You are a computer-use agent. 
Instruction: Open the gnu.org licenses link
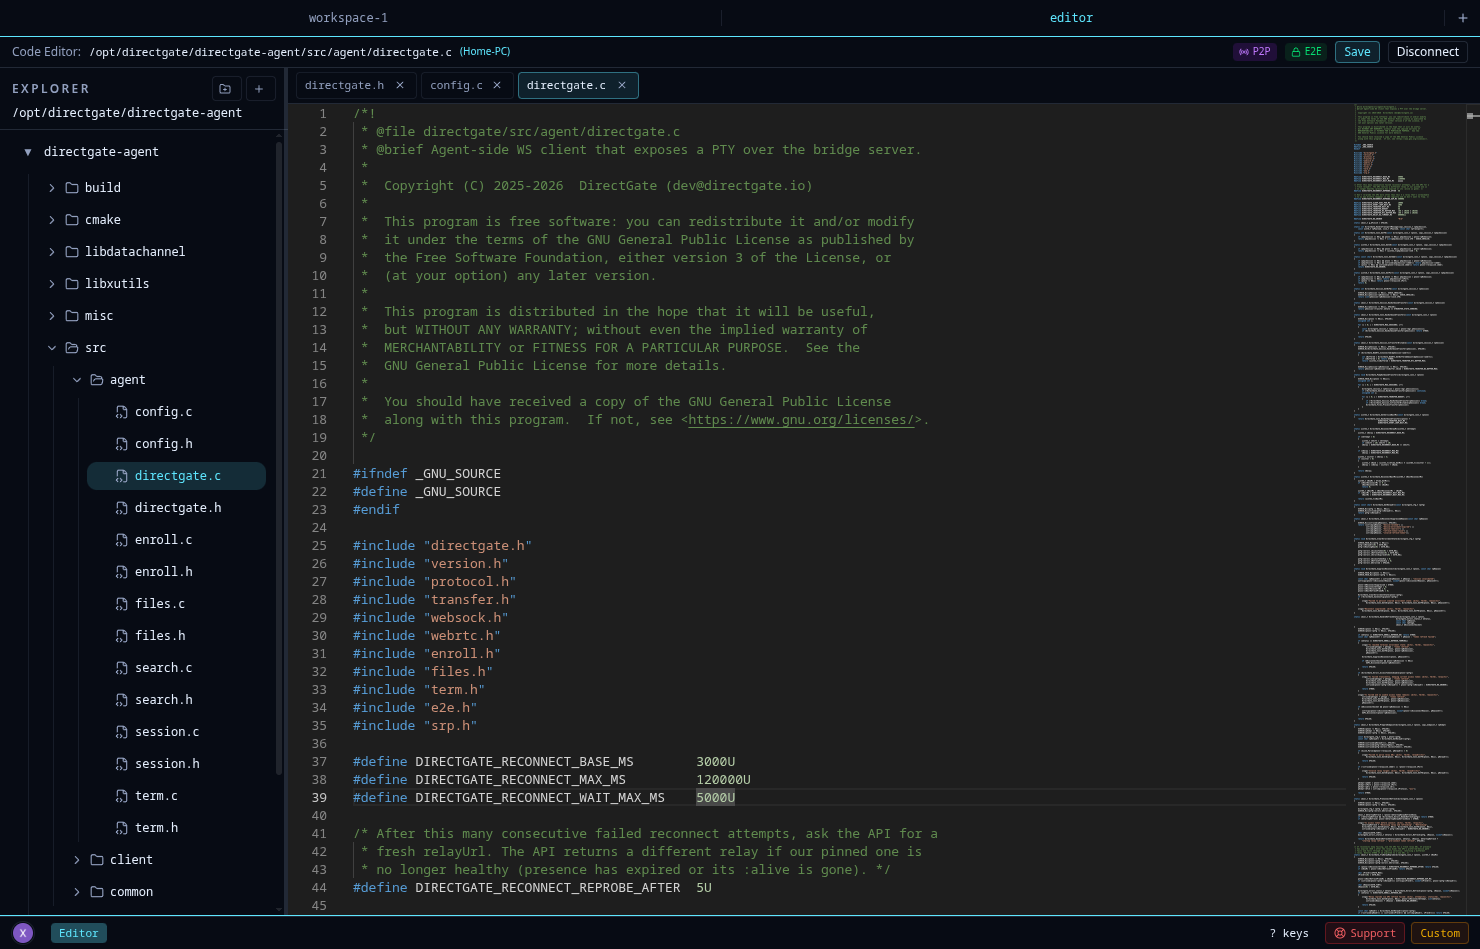[x=801, y=420]
